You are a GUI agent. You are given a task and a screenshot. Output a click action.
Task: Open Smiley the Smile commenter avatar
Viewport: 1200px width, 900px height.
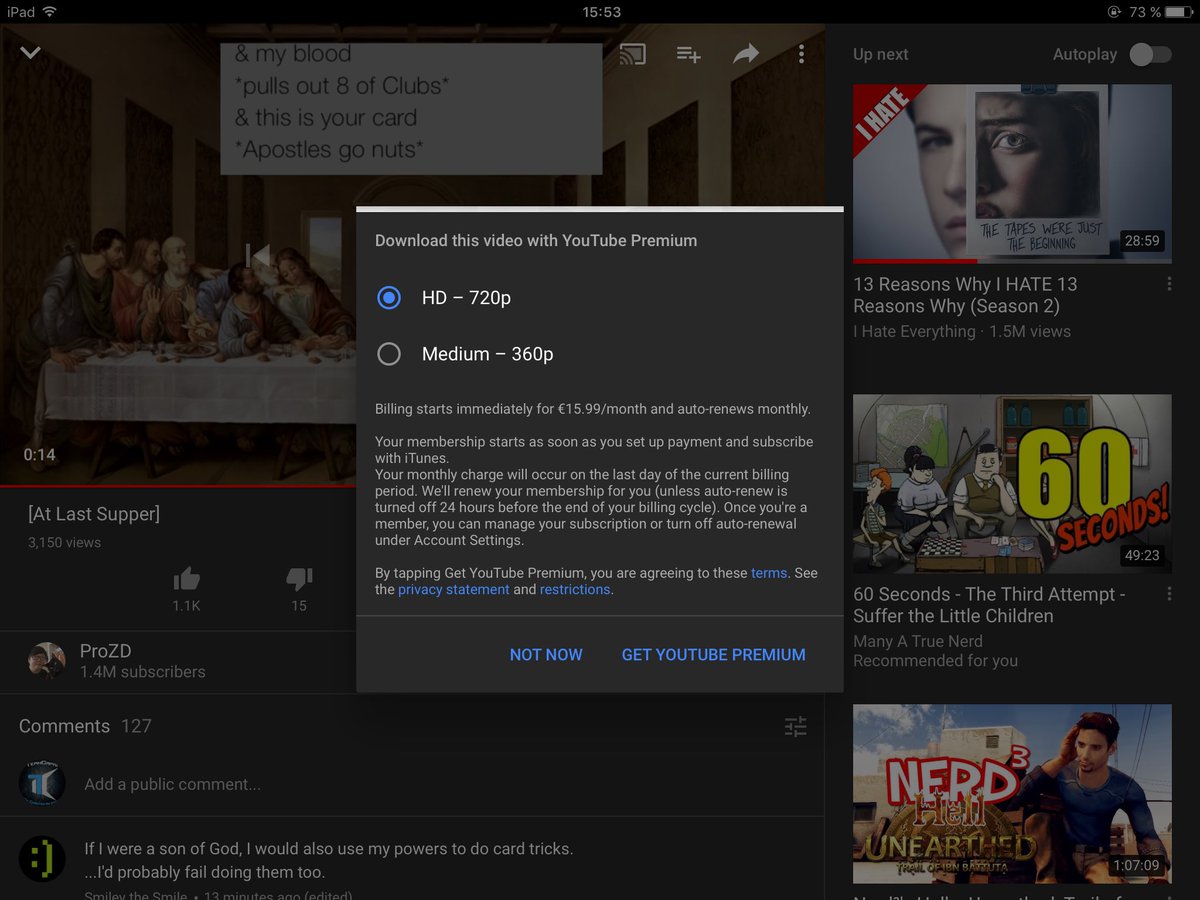pyautogui.click(x=42, y=861)
